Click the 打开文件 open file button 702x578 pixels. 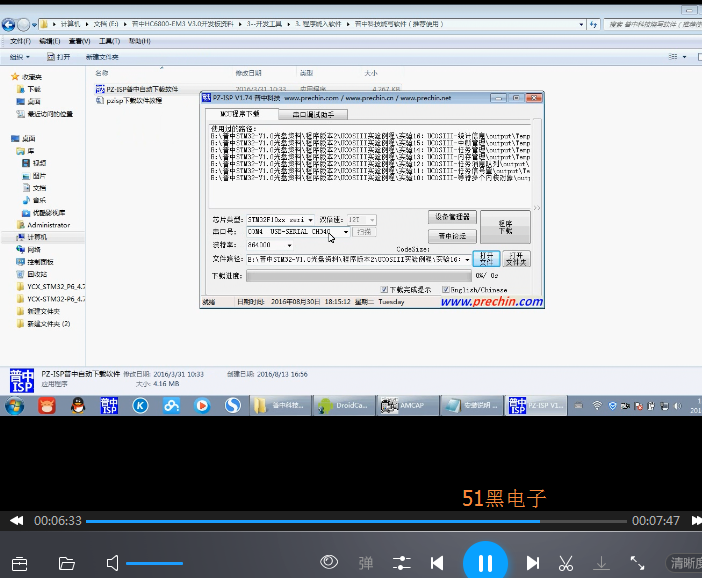(x=486, y=259)
